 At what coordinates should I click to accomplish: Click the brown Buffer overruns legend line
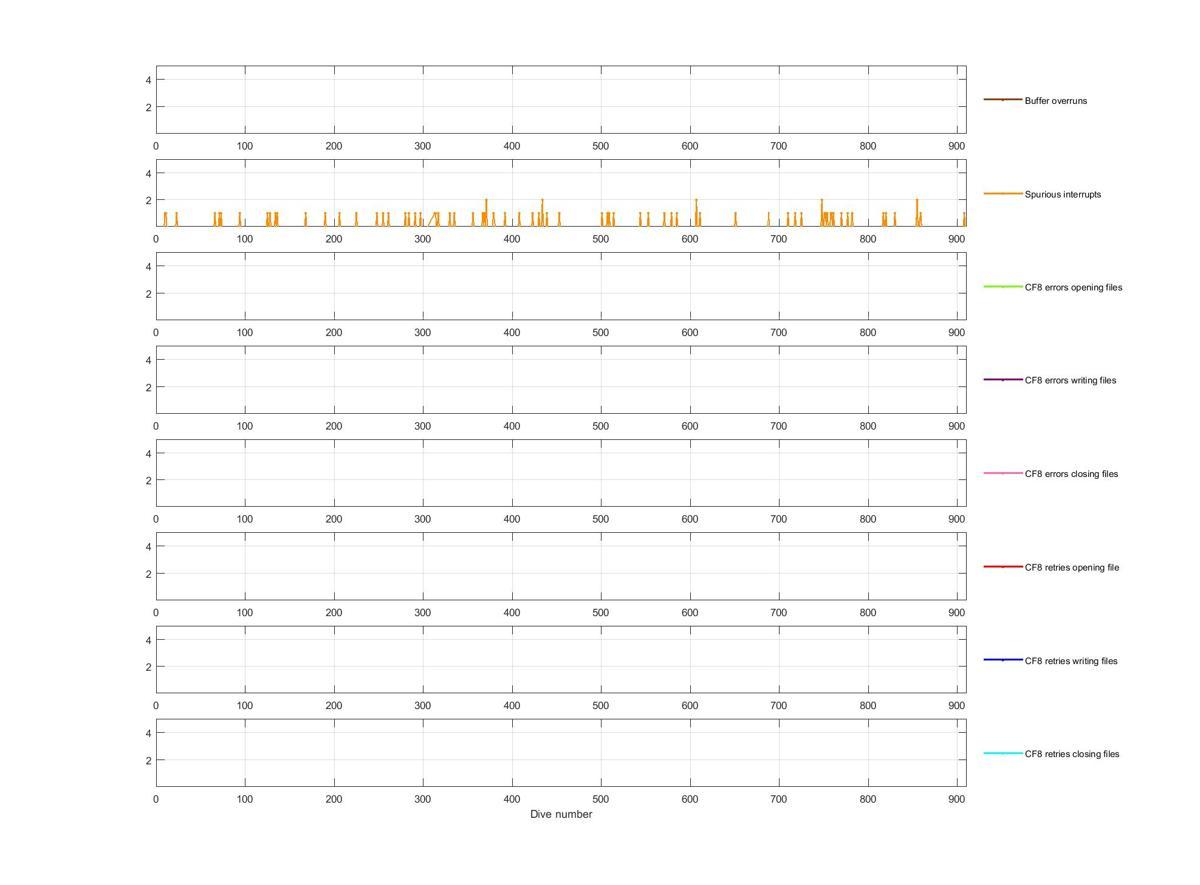point(1003,100)
